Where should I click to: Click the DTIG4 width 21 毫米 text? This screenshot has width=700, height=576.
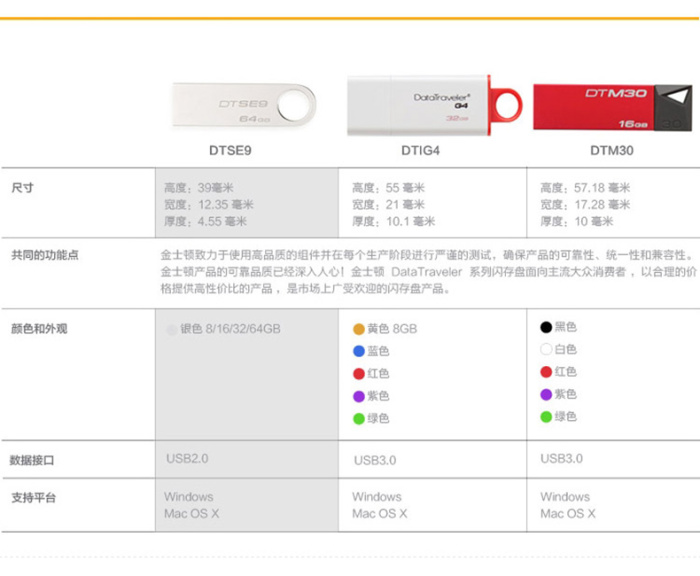tap(388, 205)
